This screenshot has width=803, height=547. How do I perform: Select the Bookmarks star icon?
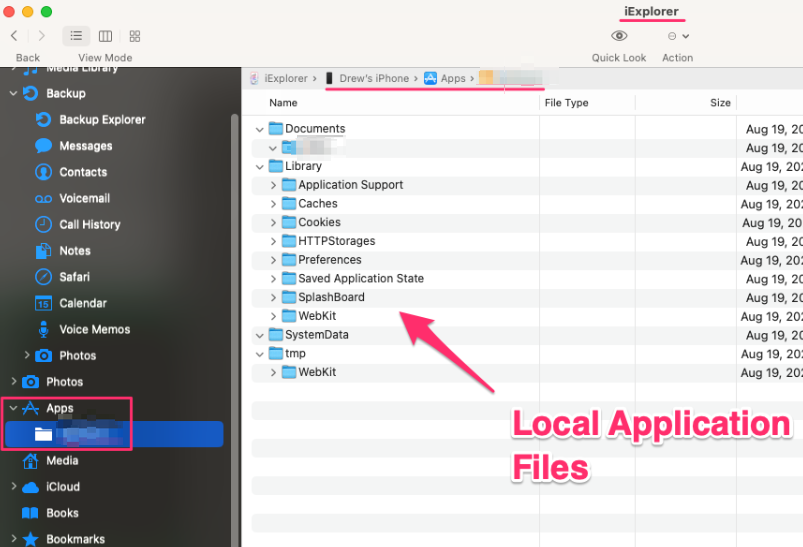coord(31,539)
